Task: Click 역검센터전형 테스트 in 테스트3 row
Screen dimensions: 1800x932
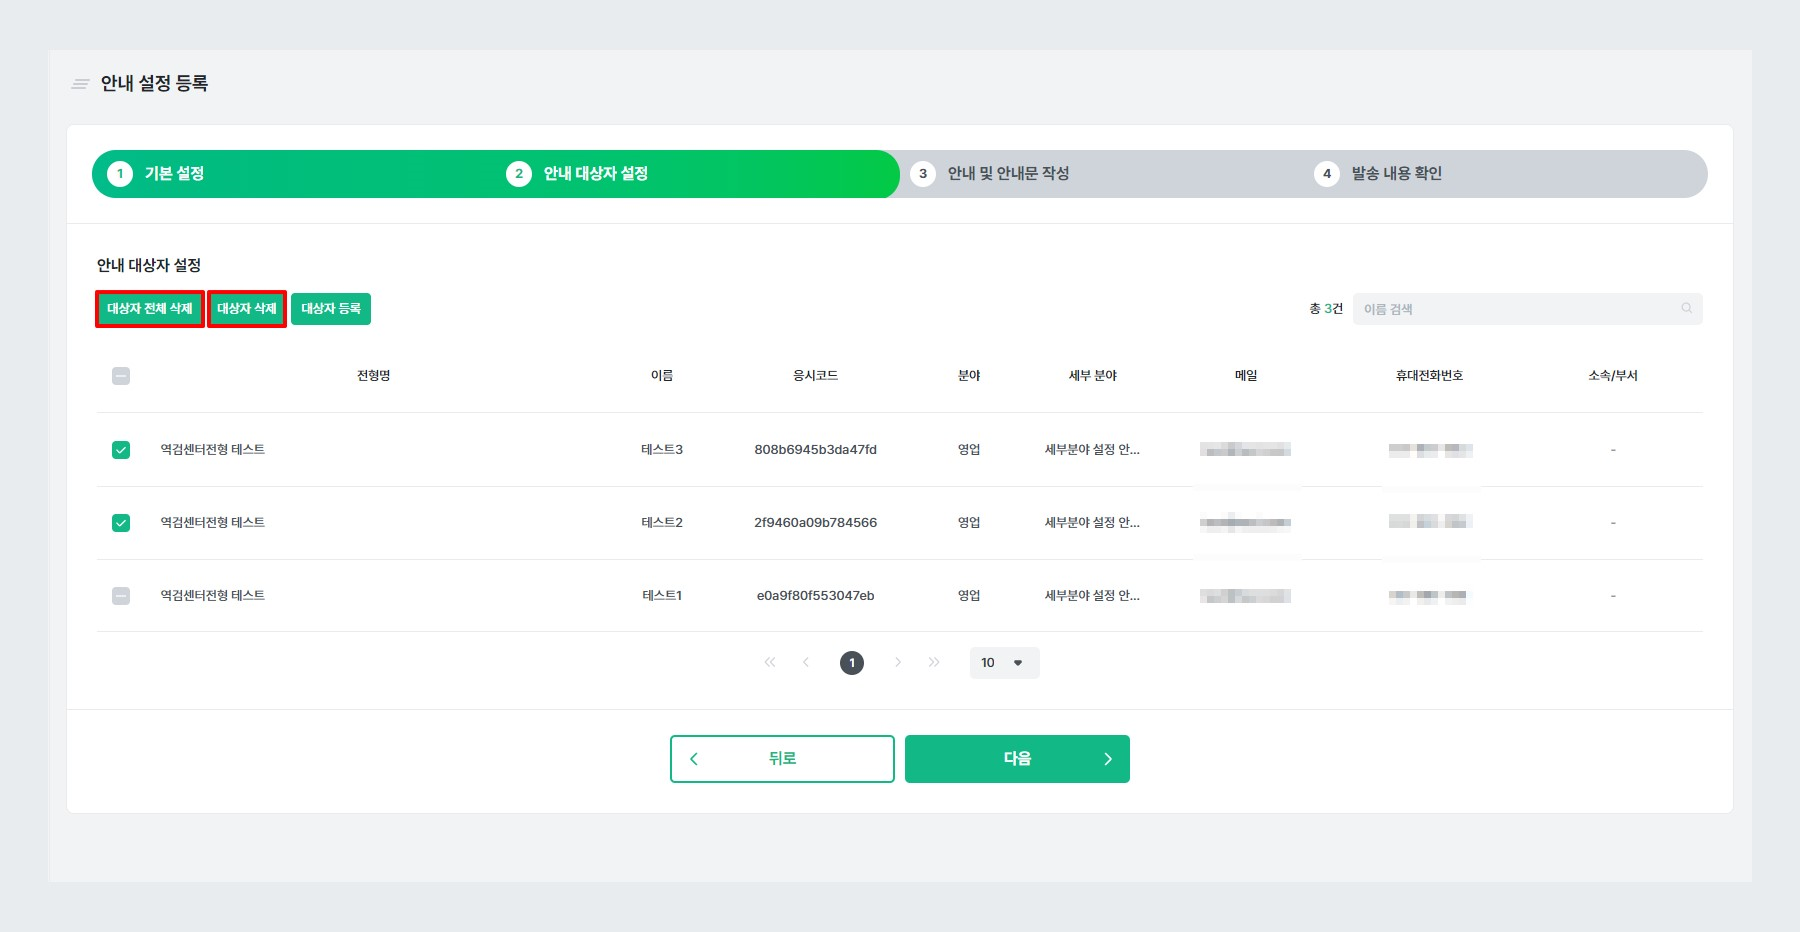Action: click(x=213, y=450)
